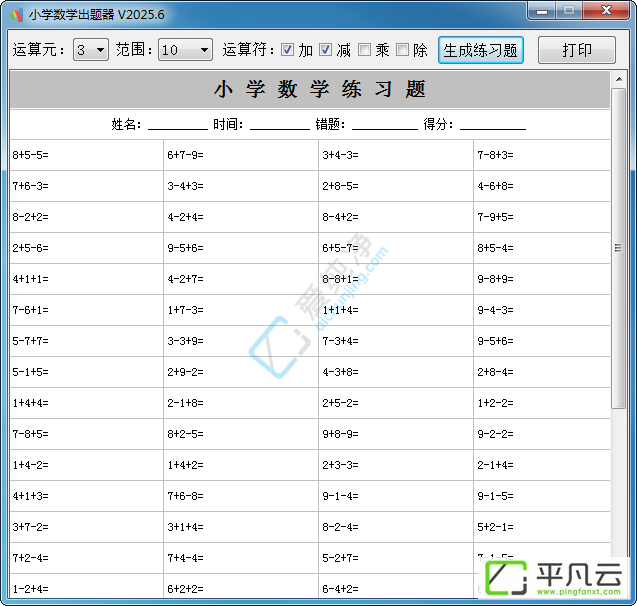Select the 4-3+8= problem cell
The image size is (637, 606).
point(396,372)
